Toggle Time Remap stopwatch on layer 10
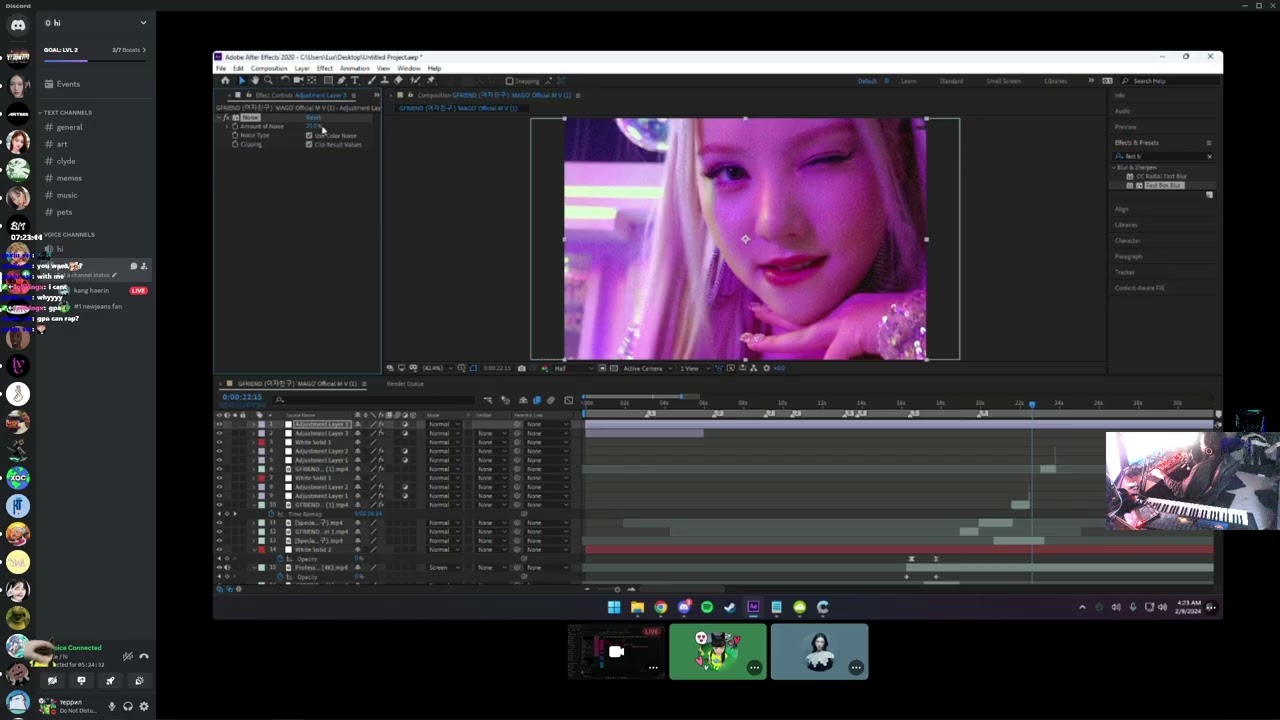This screenshot has width=1280, height=720. click(x=271, y=514)
